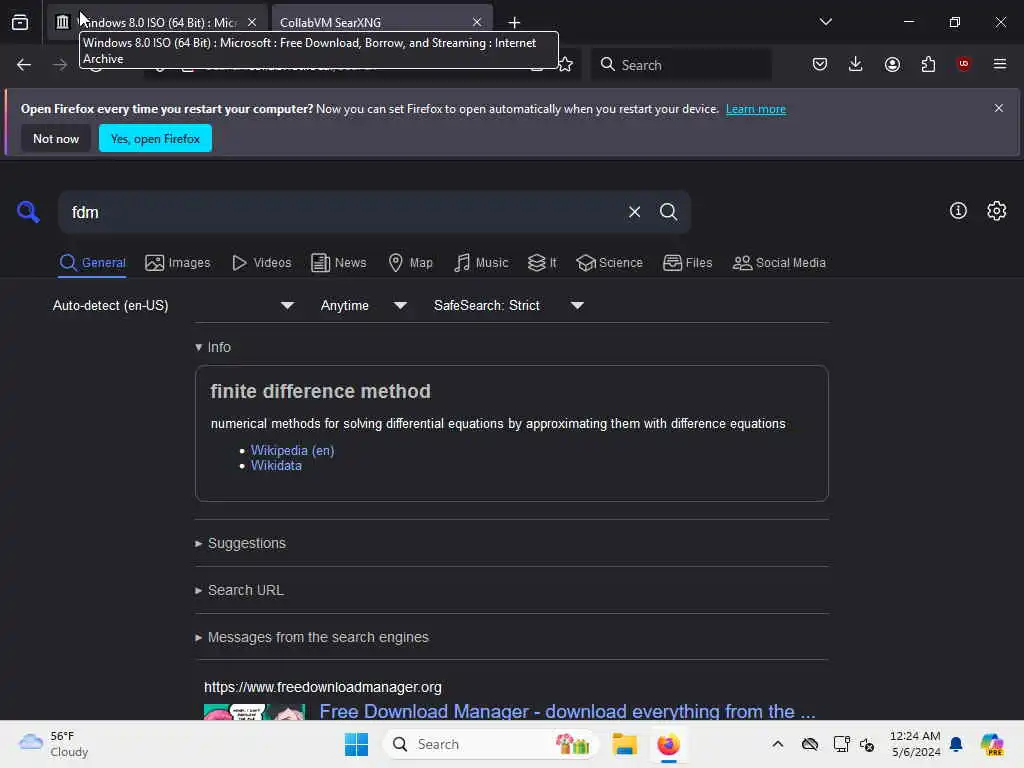Click the OneDrive cloud tray icon
1024x768 pixels.
810,744
